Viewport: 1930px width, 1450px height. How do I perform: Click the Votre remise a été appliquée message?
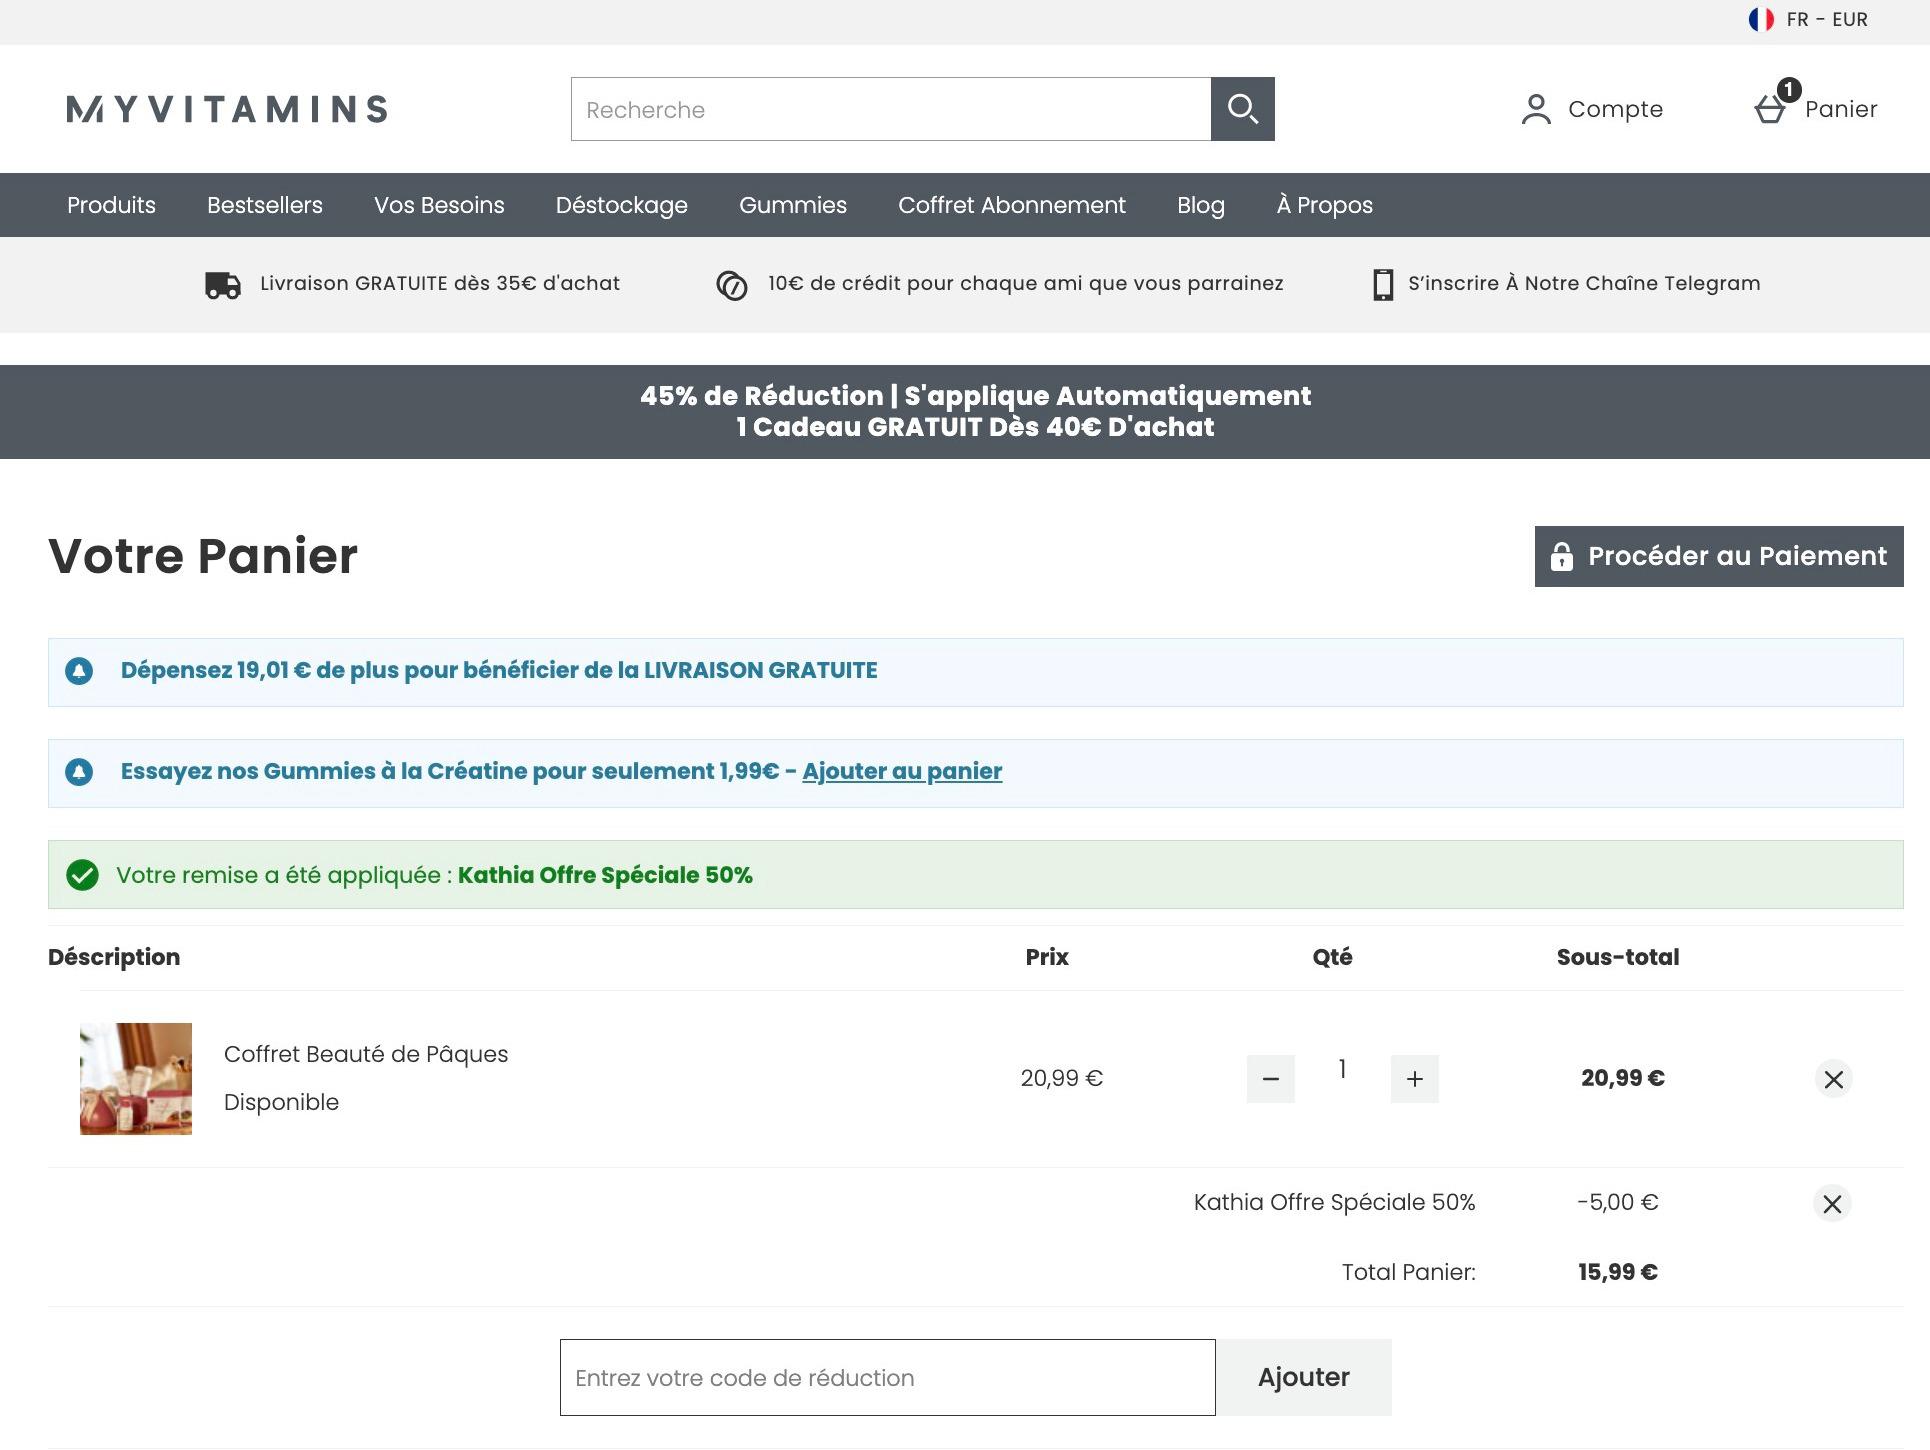tap(434, 875)
